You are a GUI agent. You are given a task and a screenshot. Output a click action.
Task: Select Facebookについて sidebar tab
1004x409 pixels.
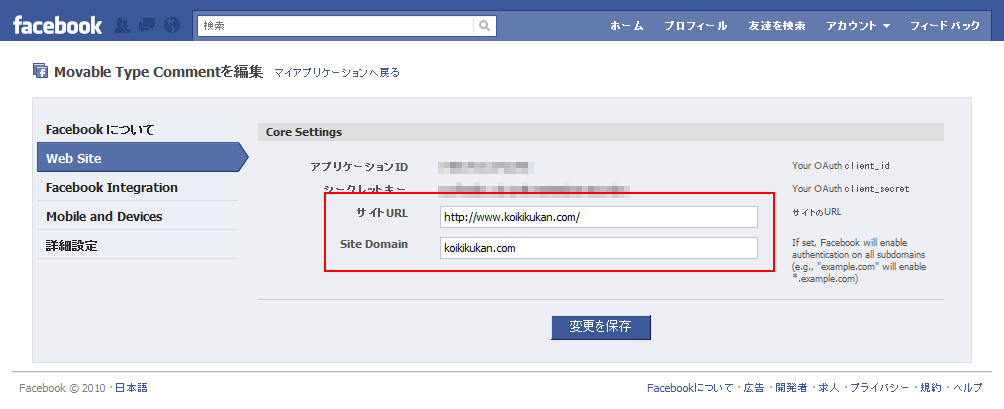click(x=138, y=130)
